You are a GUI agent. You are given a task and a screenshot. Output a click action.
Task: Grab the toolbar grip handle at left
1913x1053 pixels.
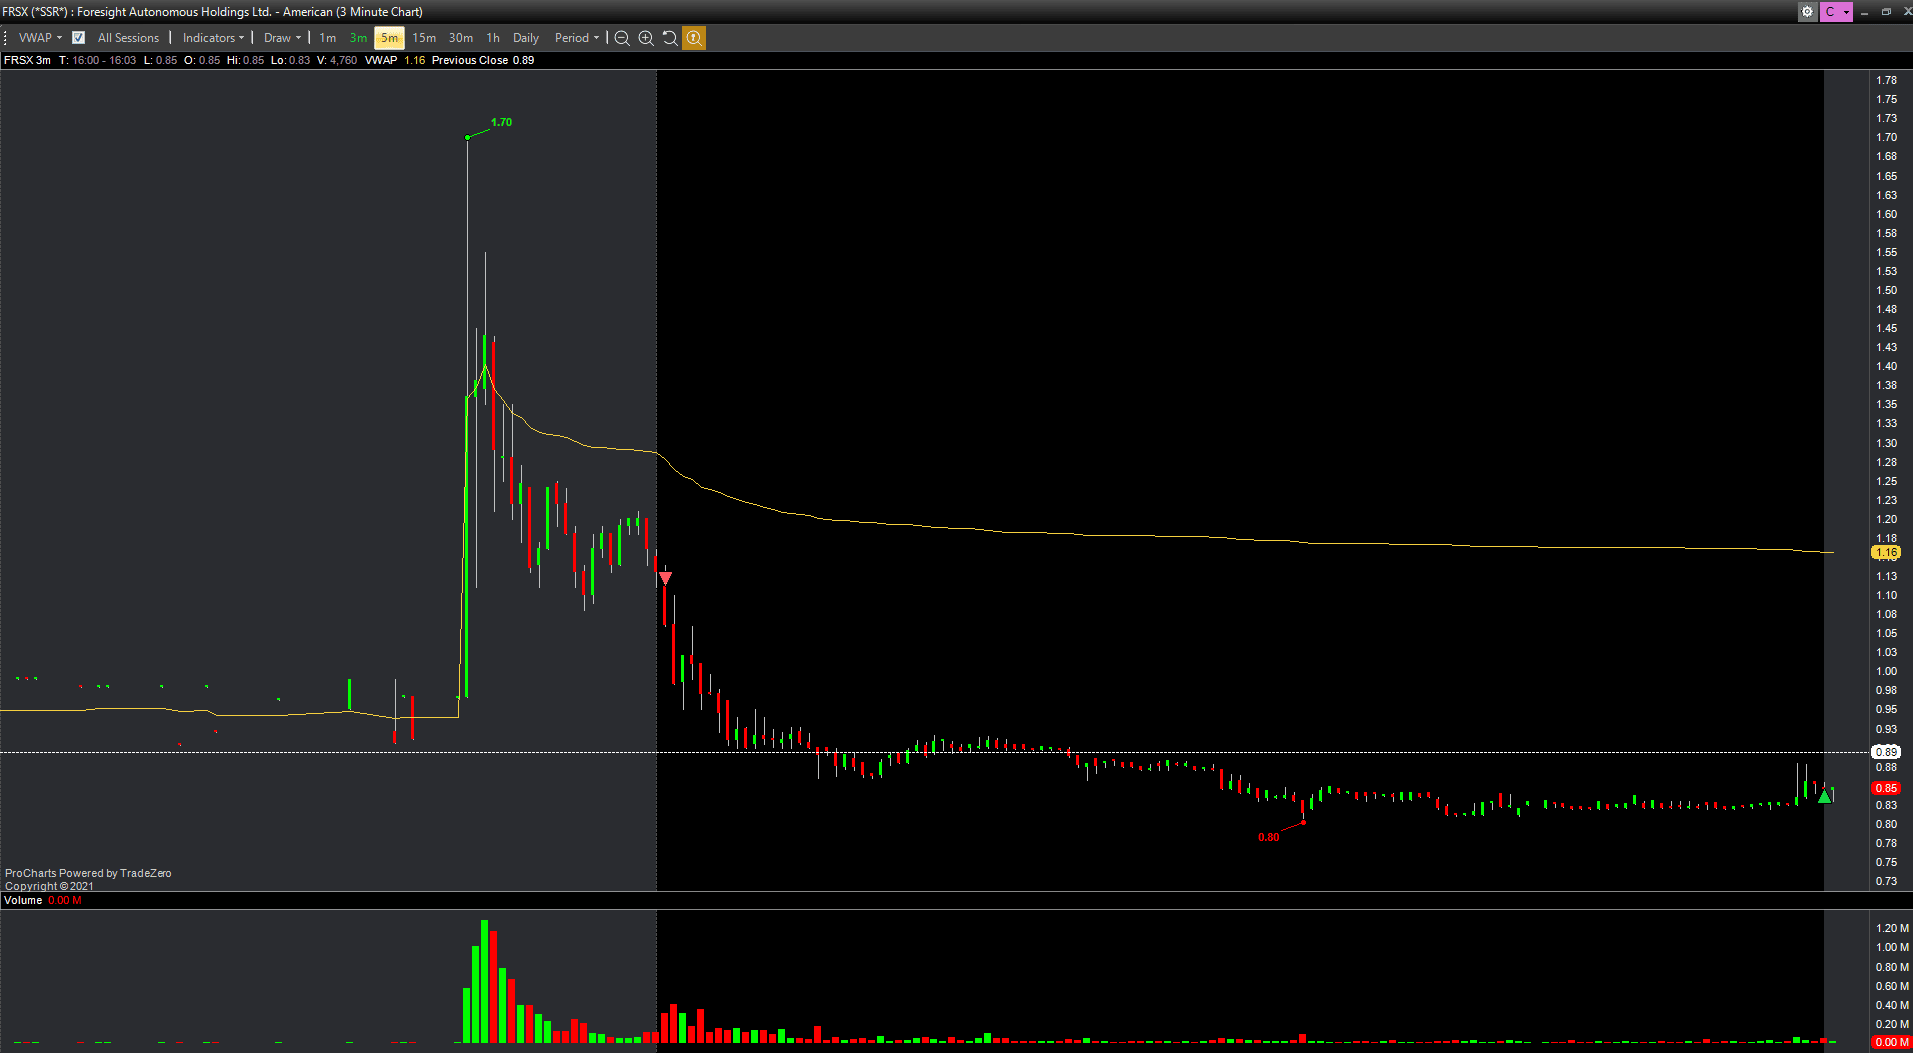pos(6,38)
